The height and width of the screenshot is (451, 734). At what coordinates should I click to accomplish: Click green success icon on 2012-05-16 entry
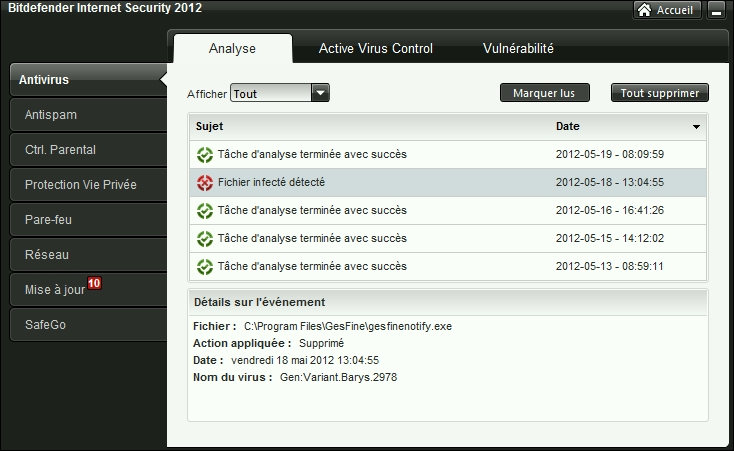204,211
